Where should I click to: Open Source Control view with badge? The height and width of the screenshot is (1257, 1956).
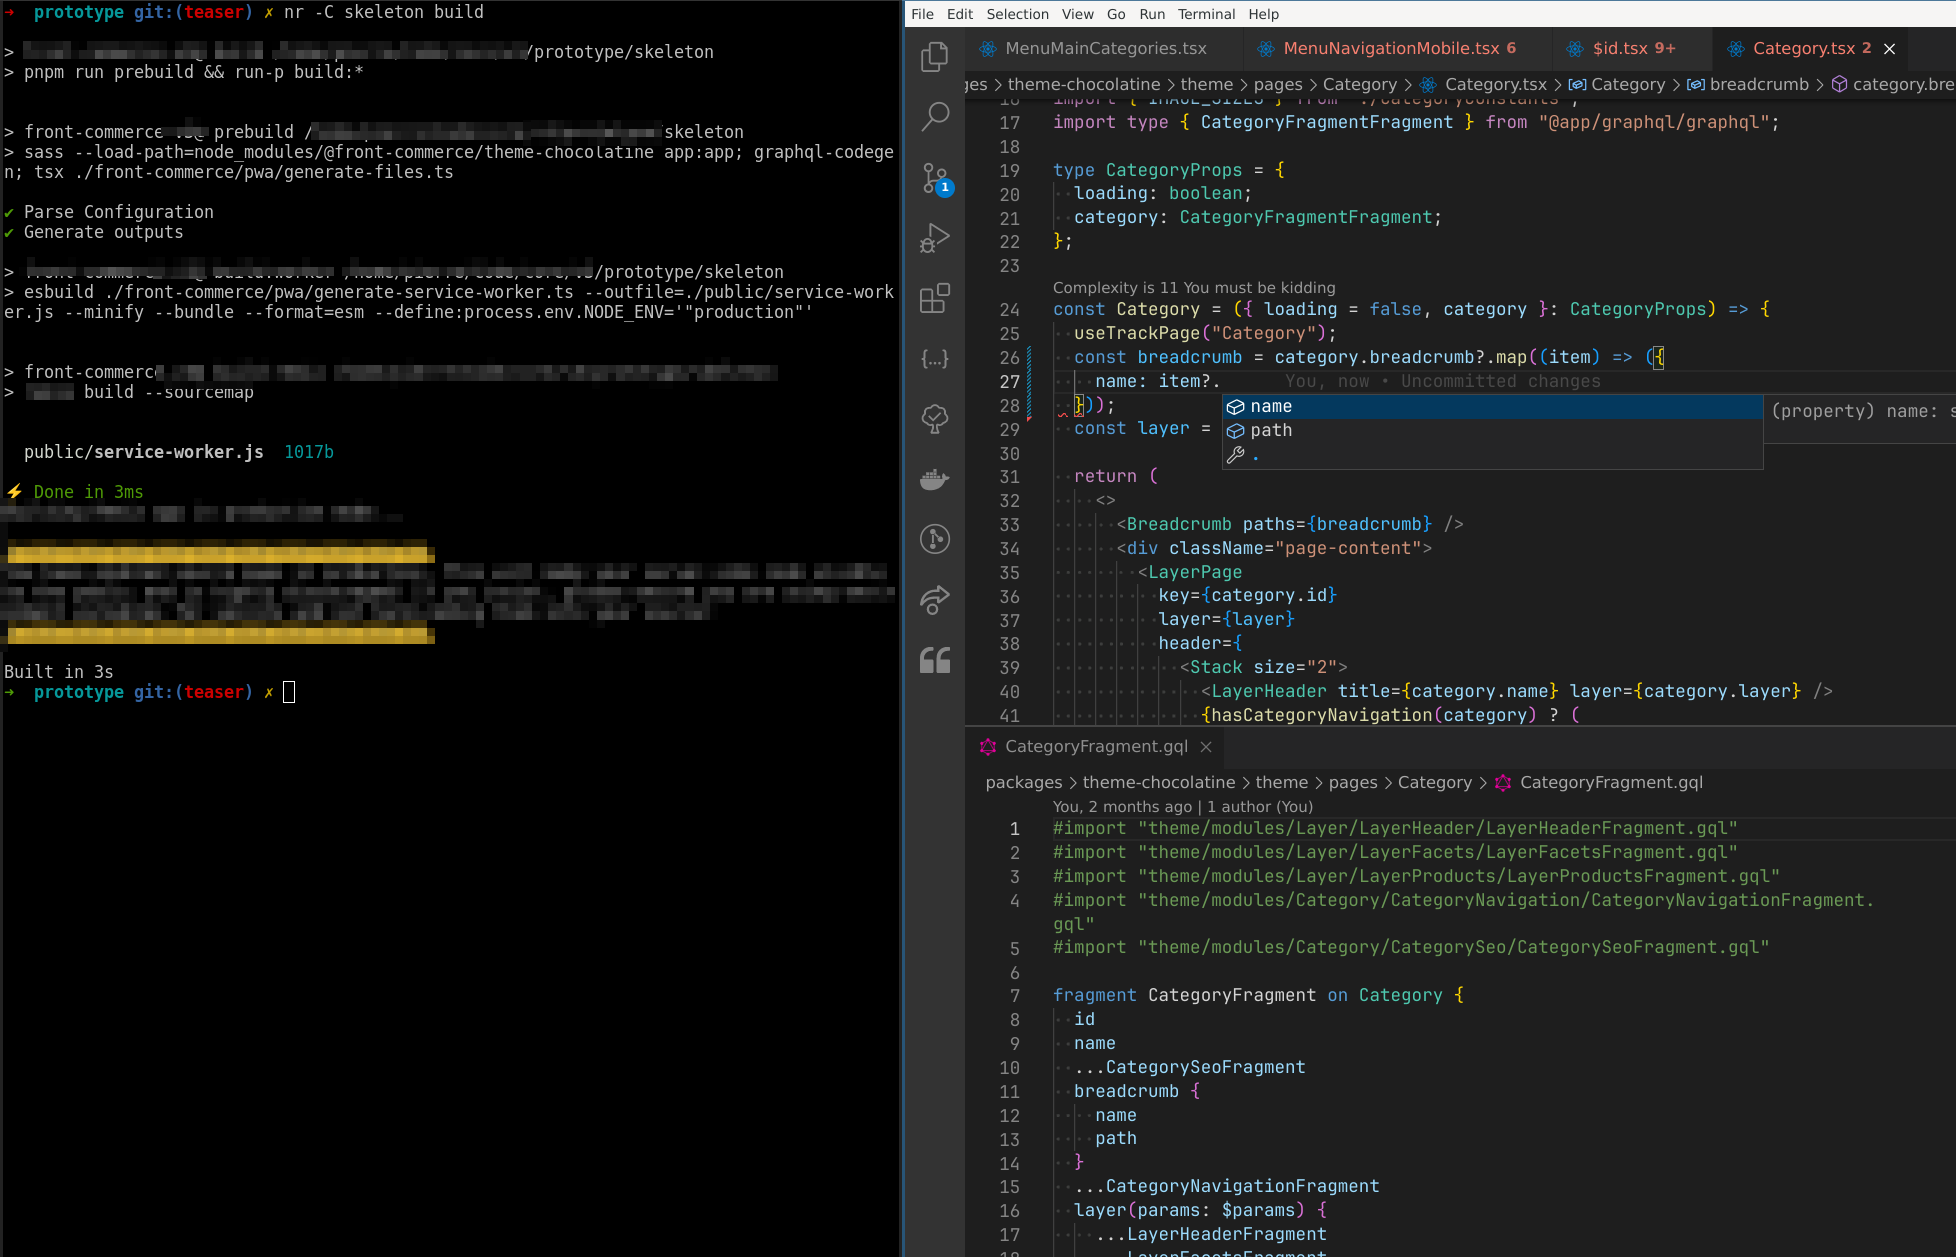pos(934,178)
